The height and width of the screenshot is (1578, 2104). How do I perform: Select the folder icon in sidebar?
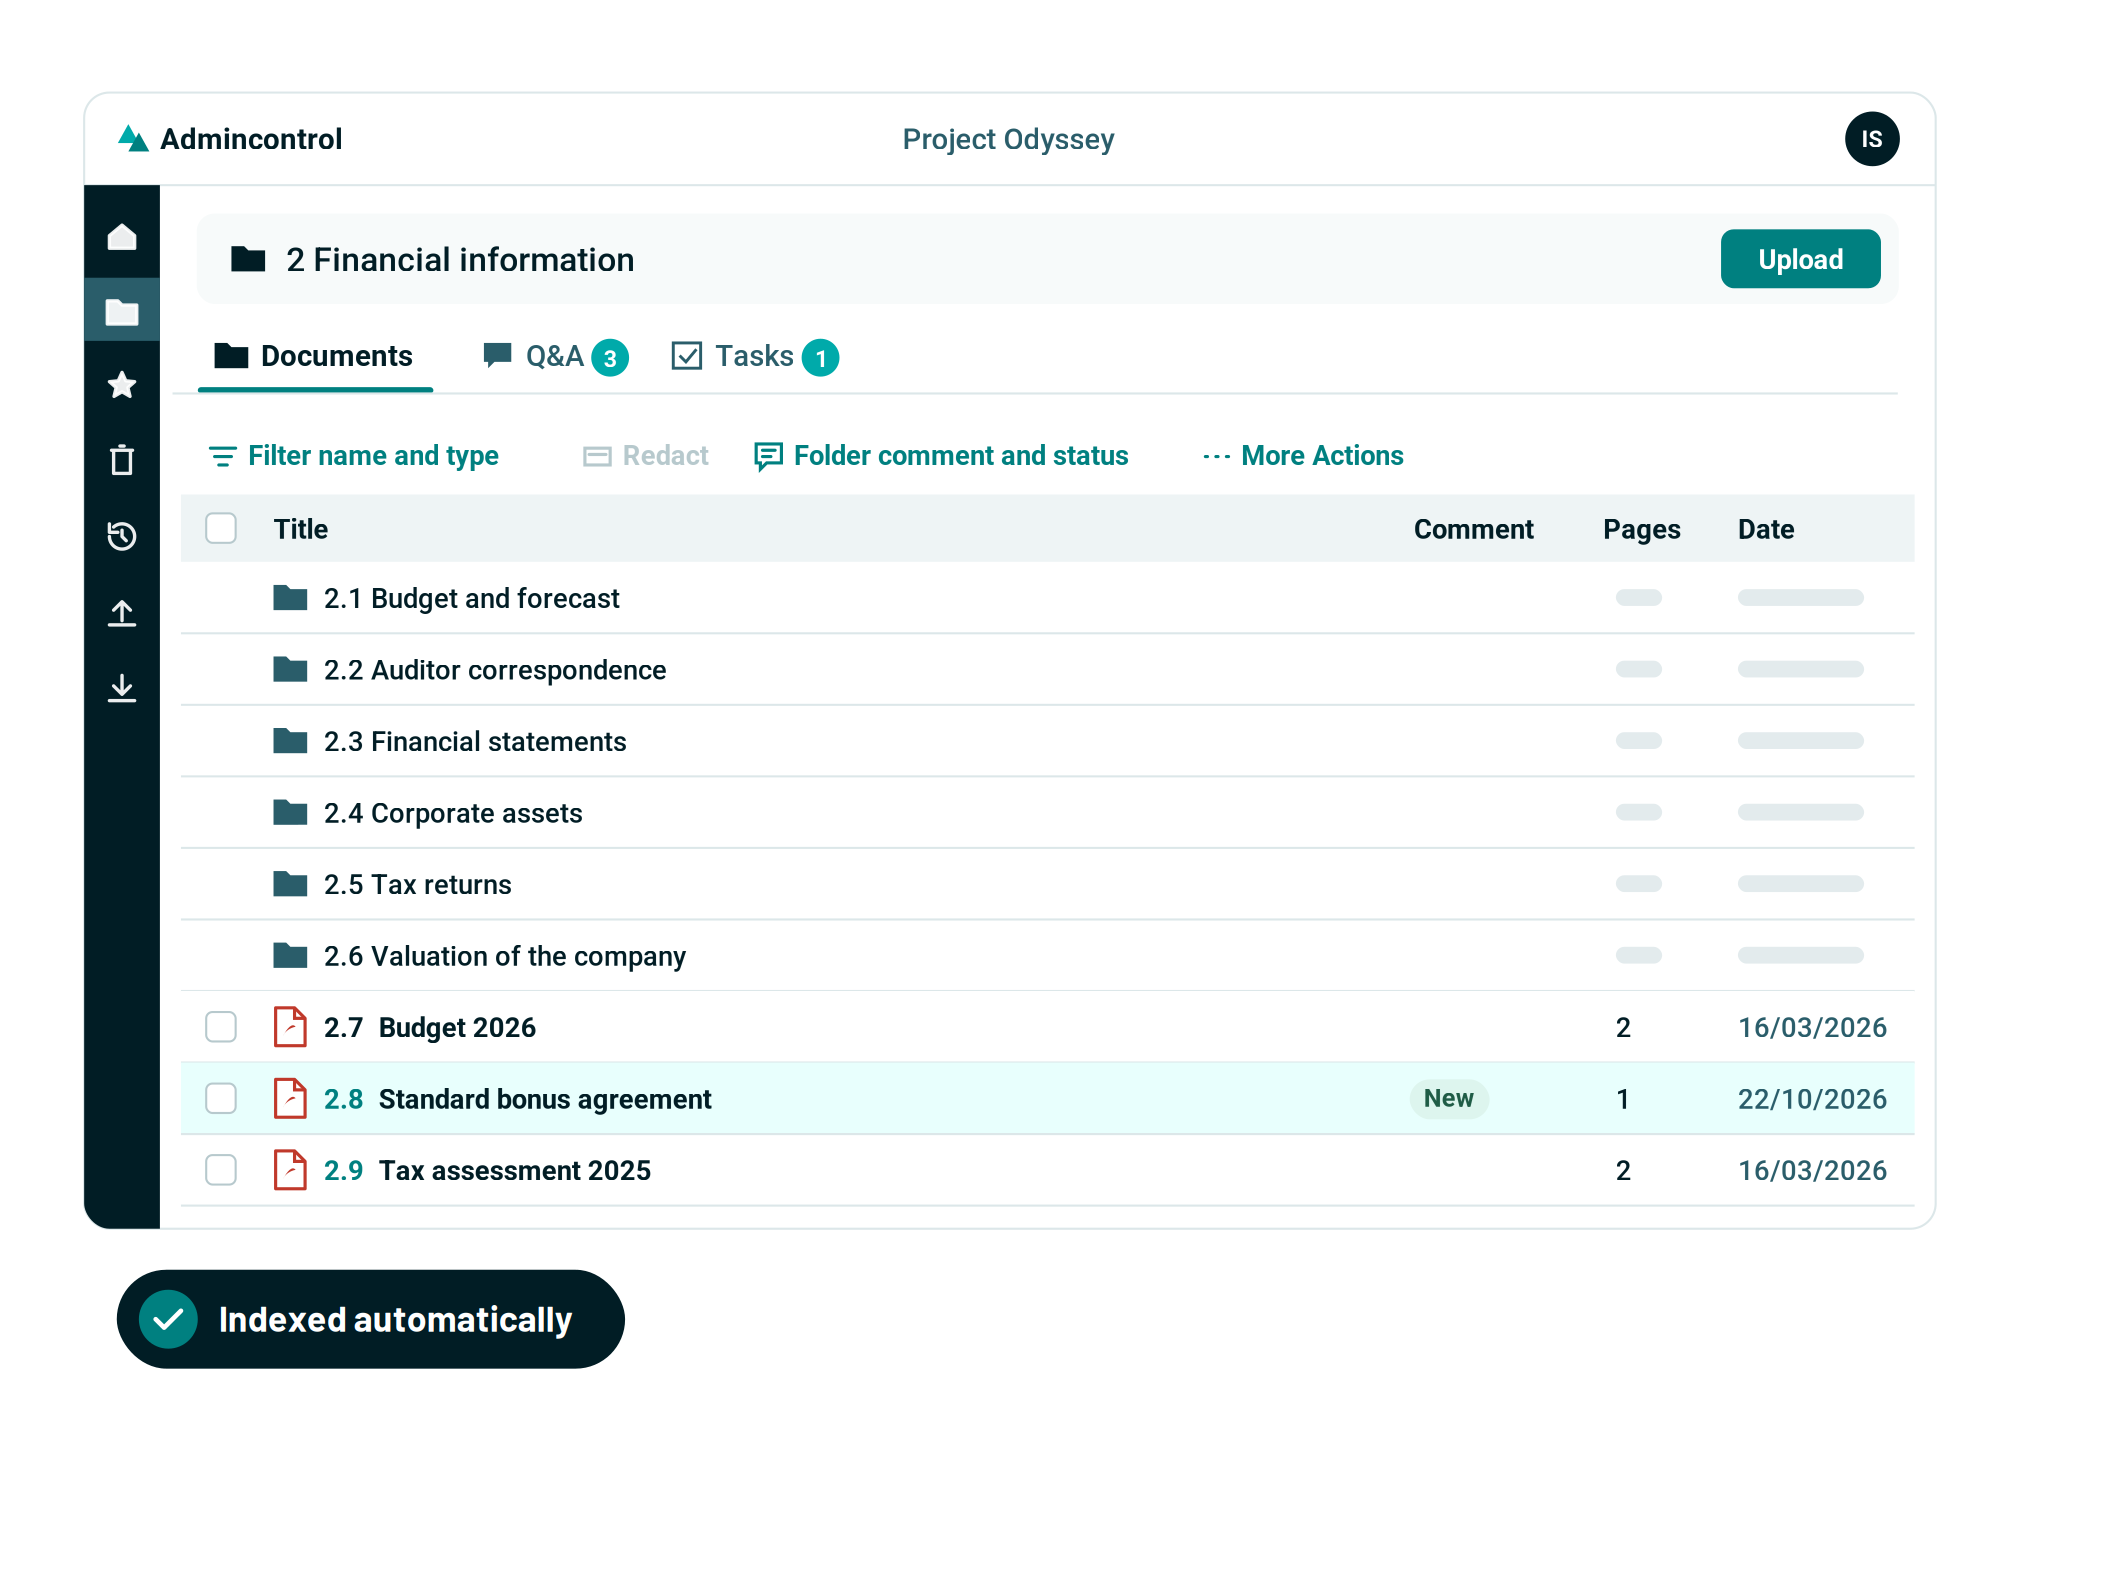(x=122, y=312)
